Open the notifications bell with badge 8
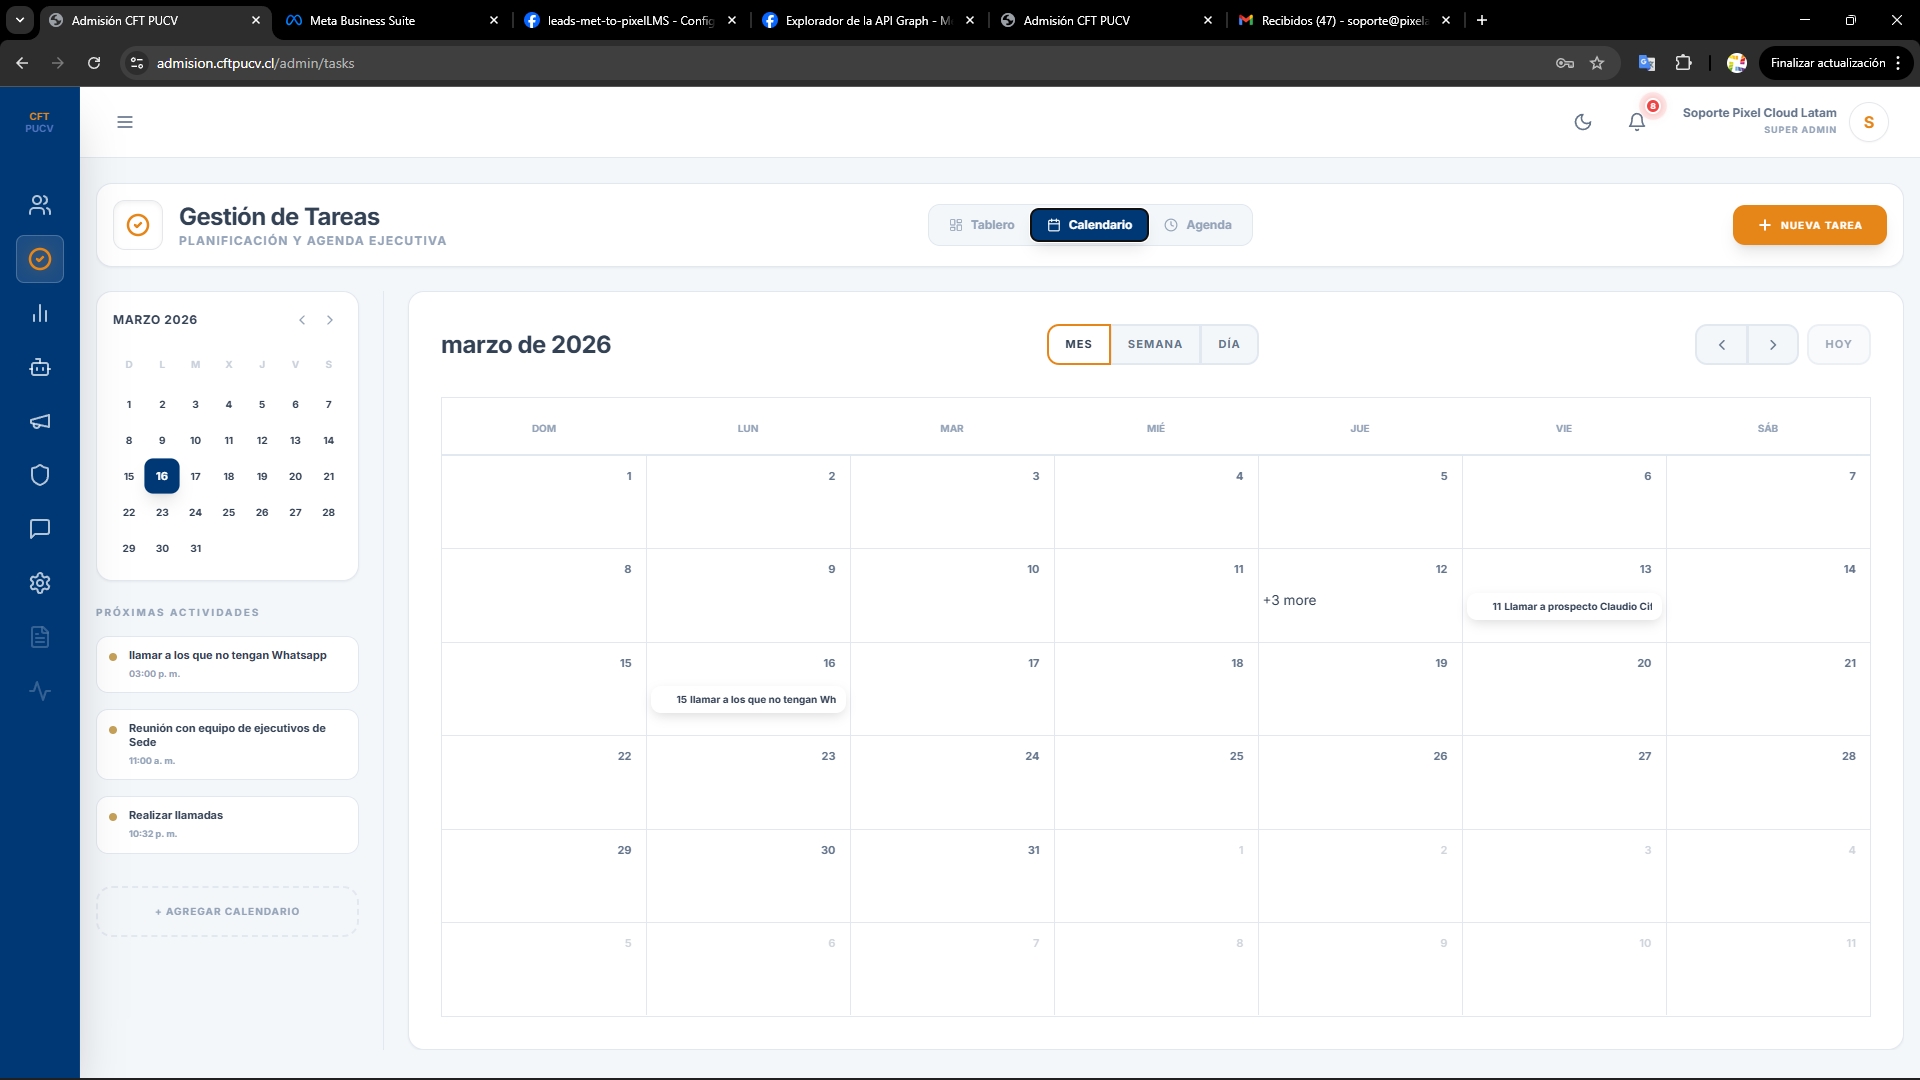 point(1636,122)
